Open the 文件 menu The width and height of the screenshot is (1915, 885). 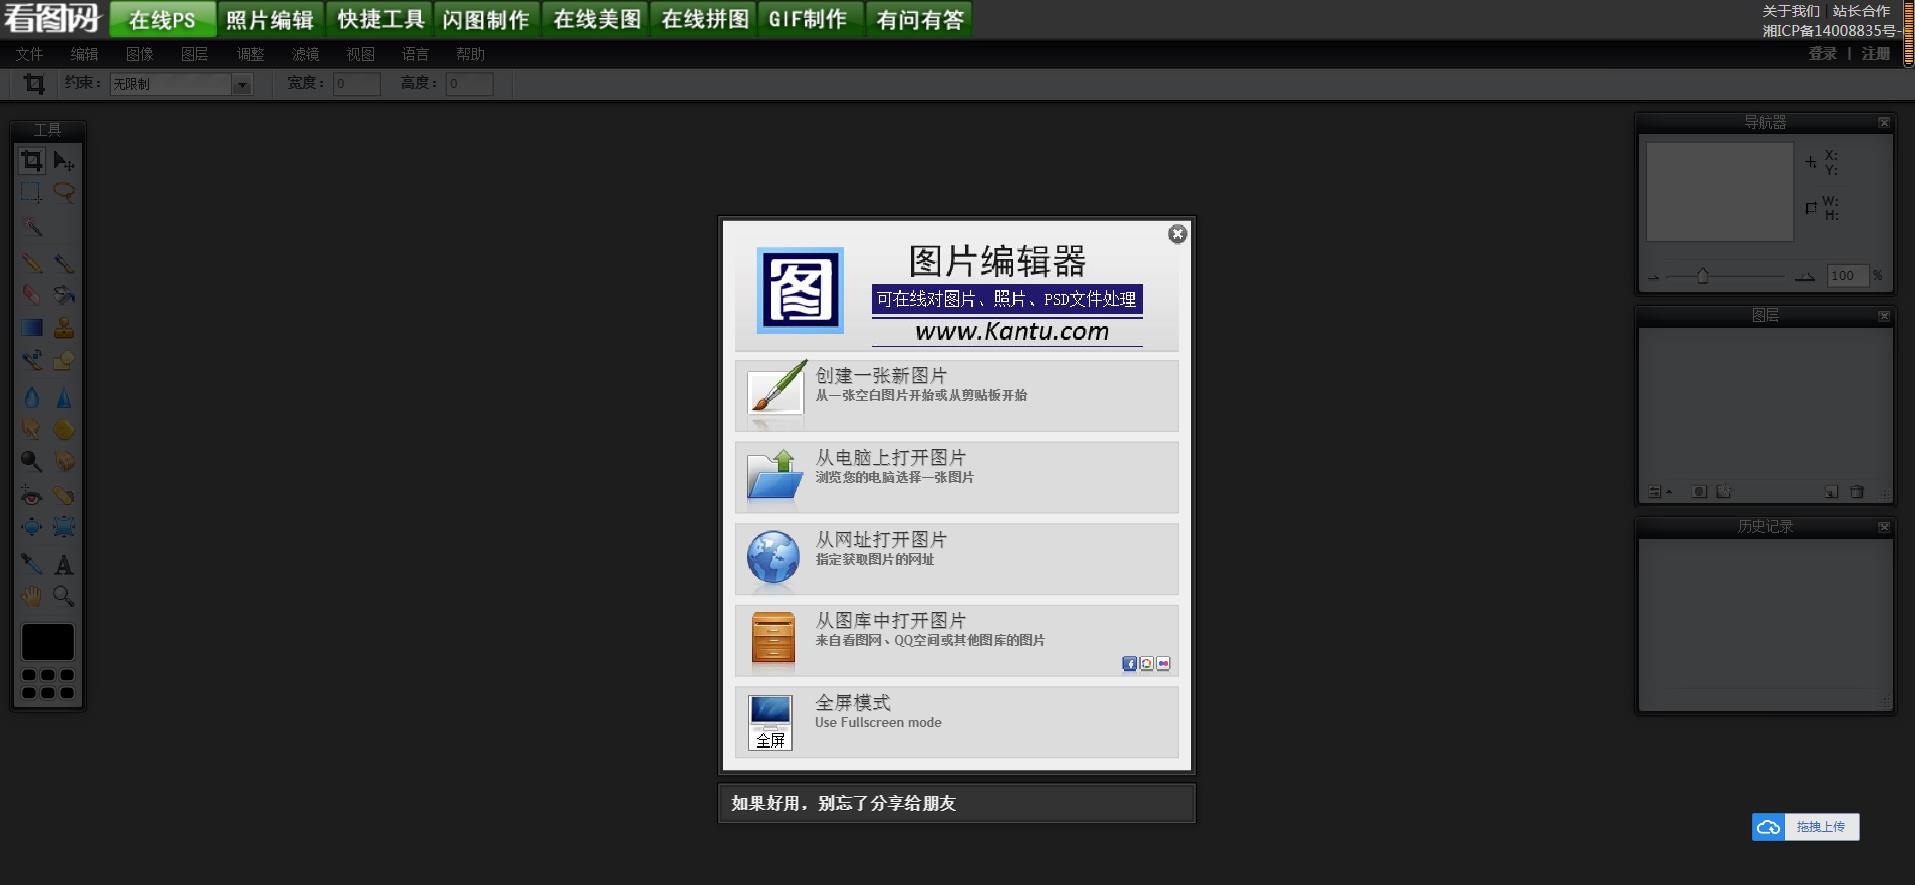pyautogui.click(x=29, y=54)
